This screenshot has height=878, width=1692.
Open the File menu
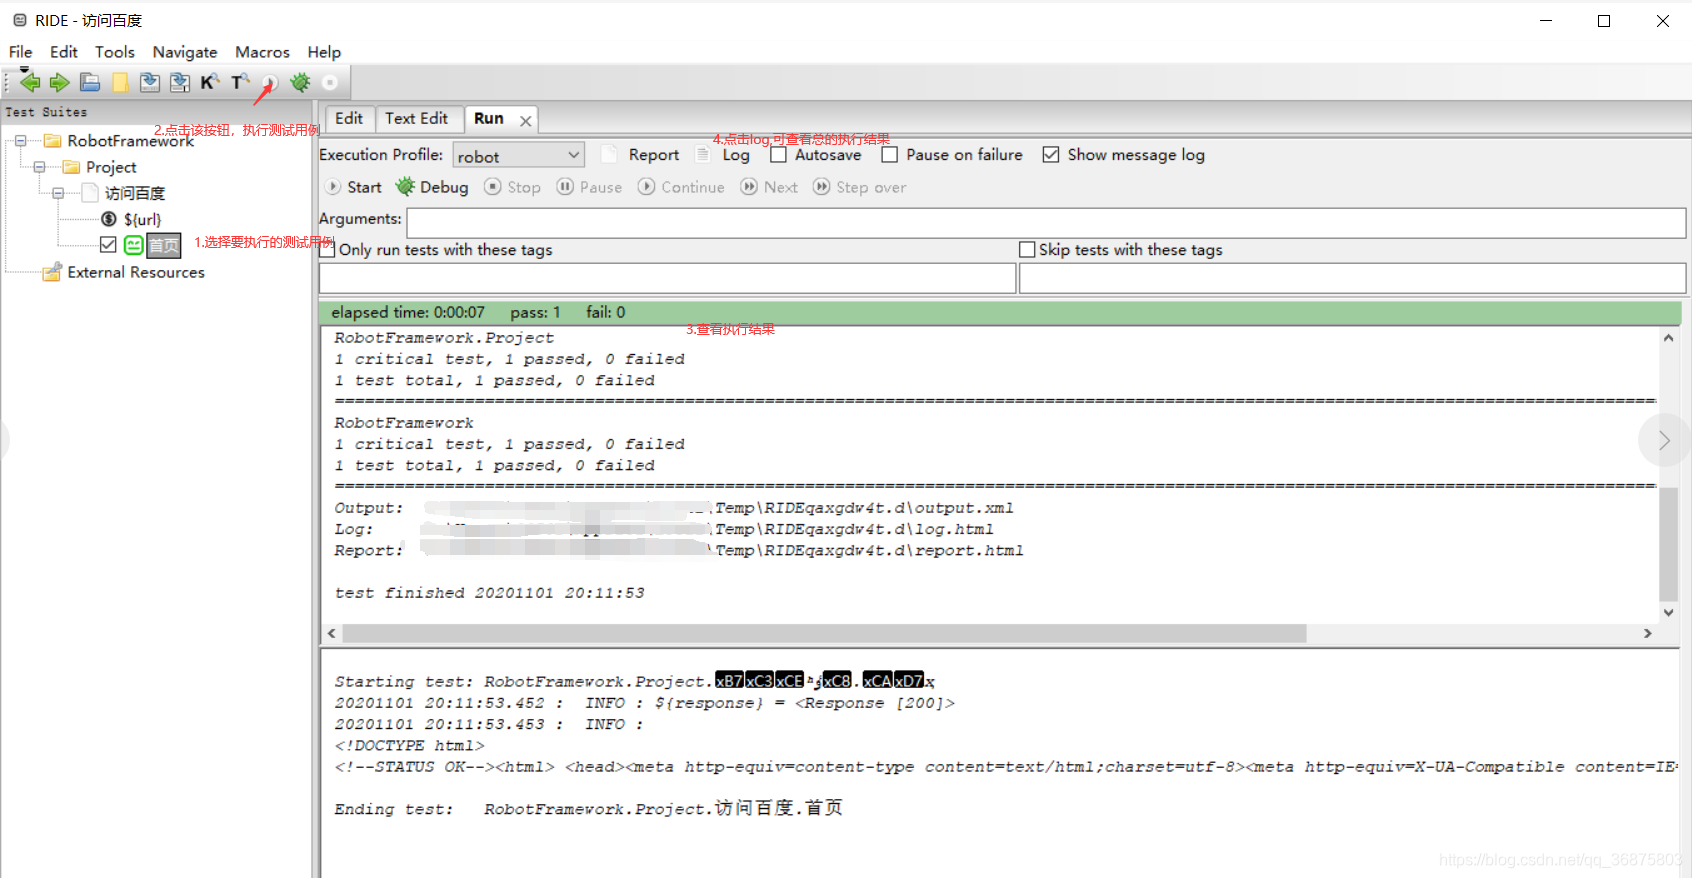(20, 52)
